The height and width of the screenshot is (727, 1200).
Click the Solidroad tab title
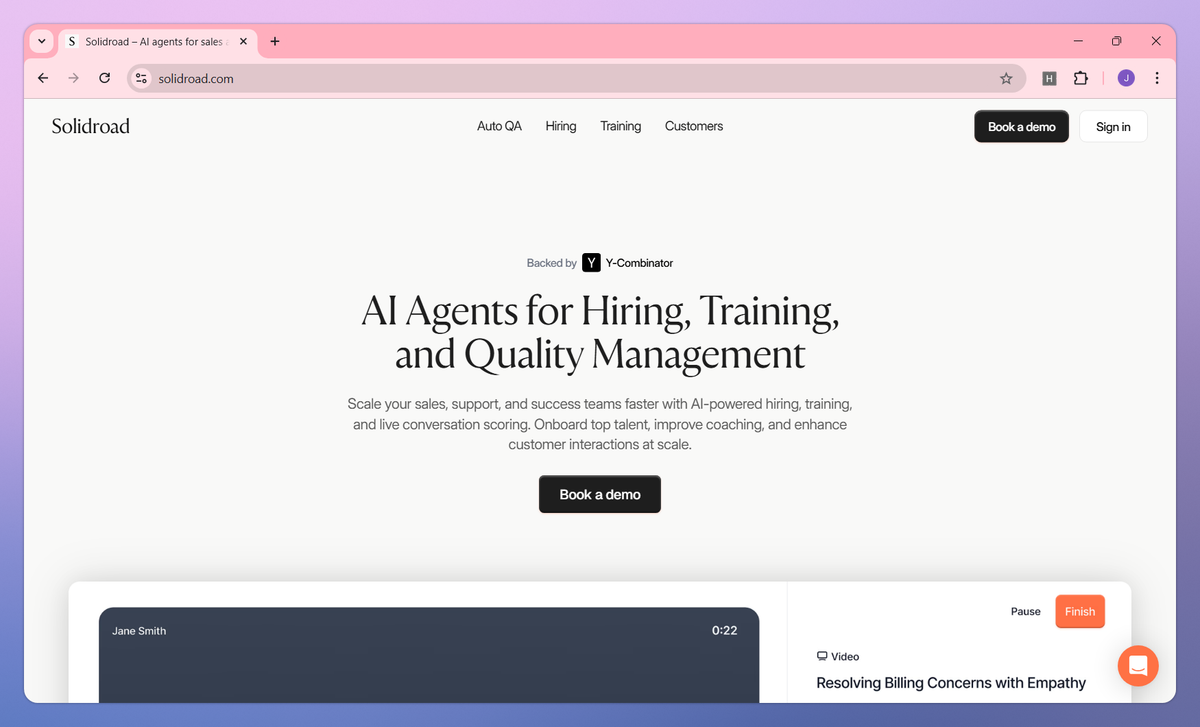point(157,42)
